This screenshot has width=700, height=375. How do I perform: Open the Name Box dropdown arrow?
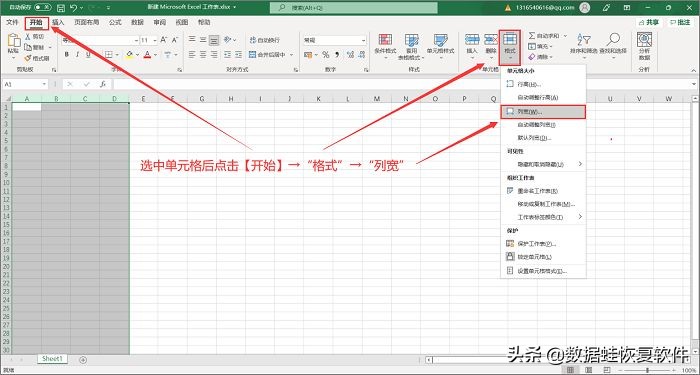(x=44, y=84)
